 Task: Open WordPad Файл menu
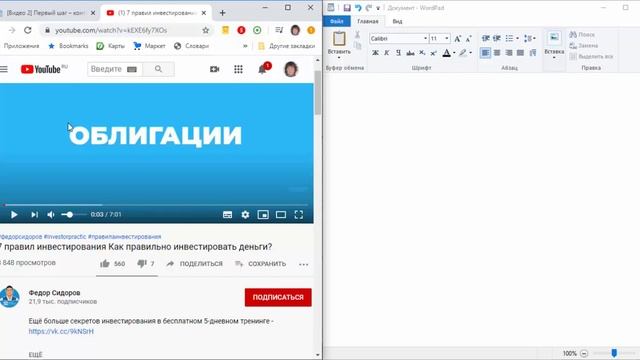point(337,21)
